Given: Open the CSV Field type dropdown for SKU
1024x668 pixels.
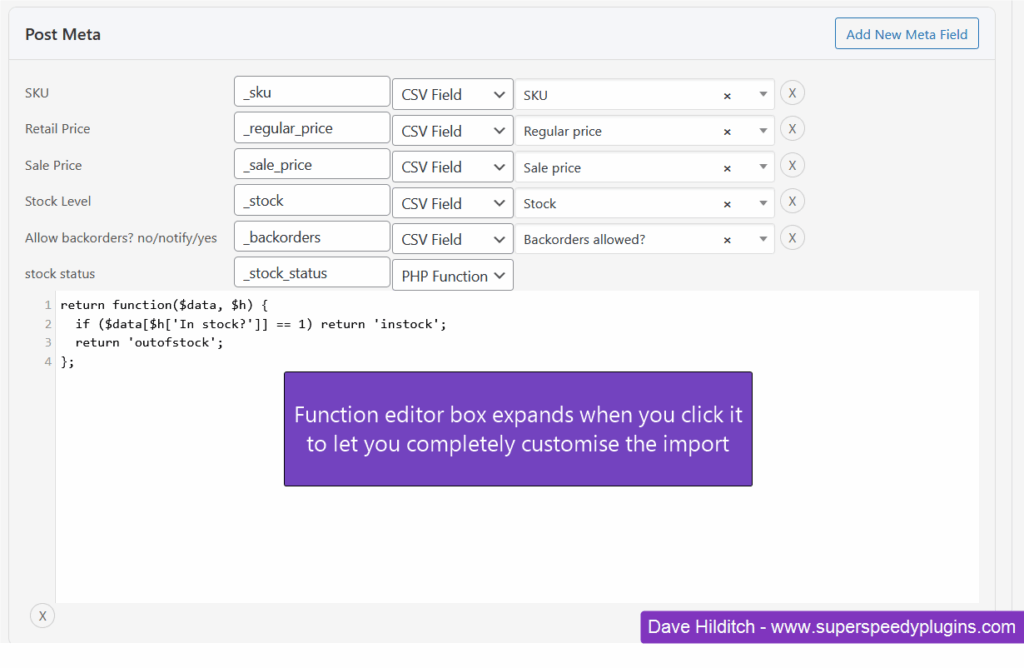Looking at the screenshot, I should [452, 95].
